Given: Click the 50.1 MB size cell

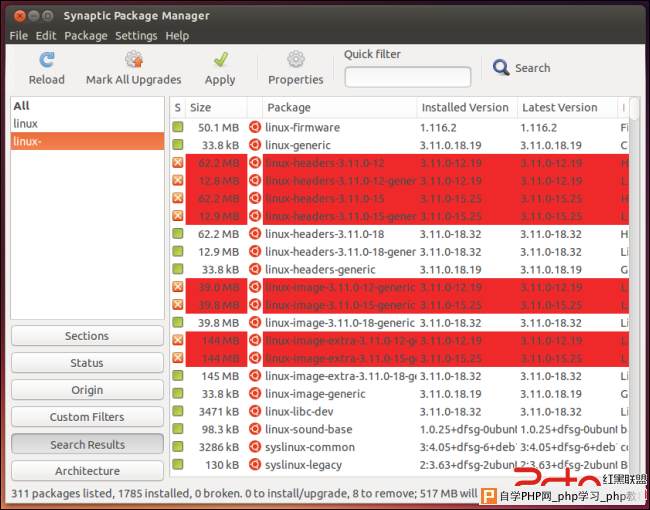Looking at the screenshot, I should tap(218, 127).
